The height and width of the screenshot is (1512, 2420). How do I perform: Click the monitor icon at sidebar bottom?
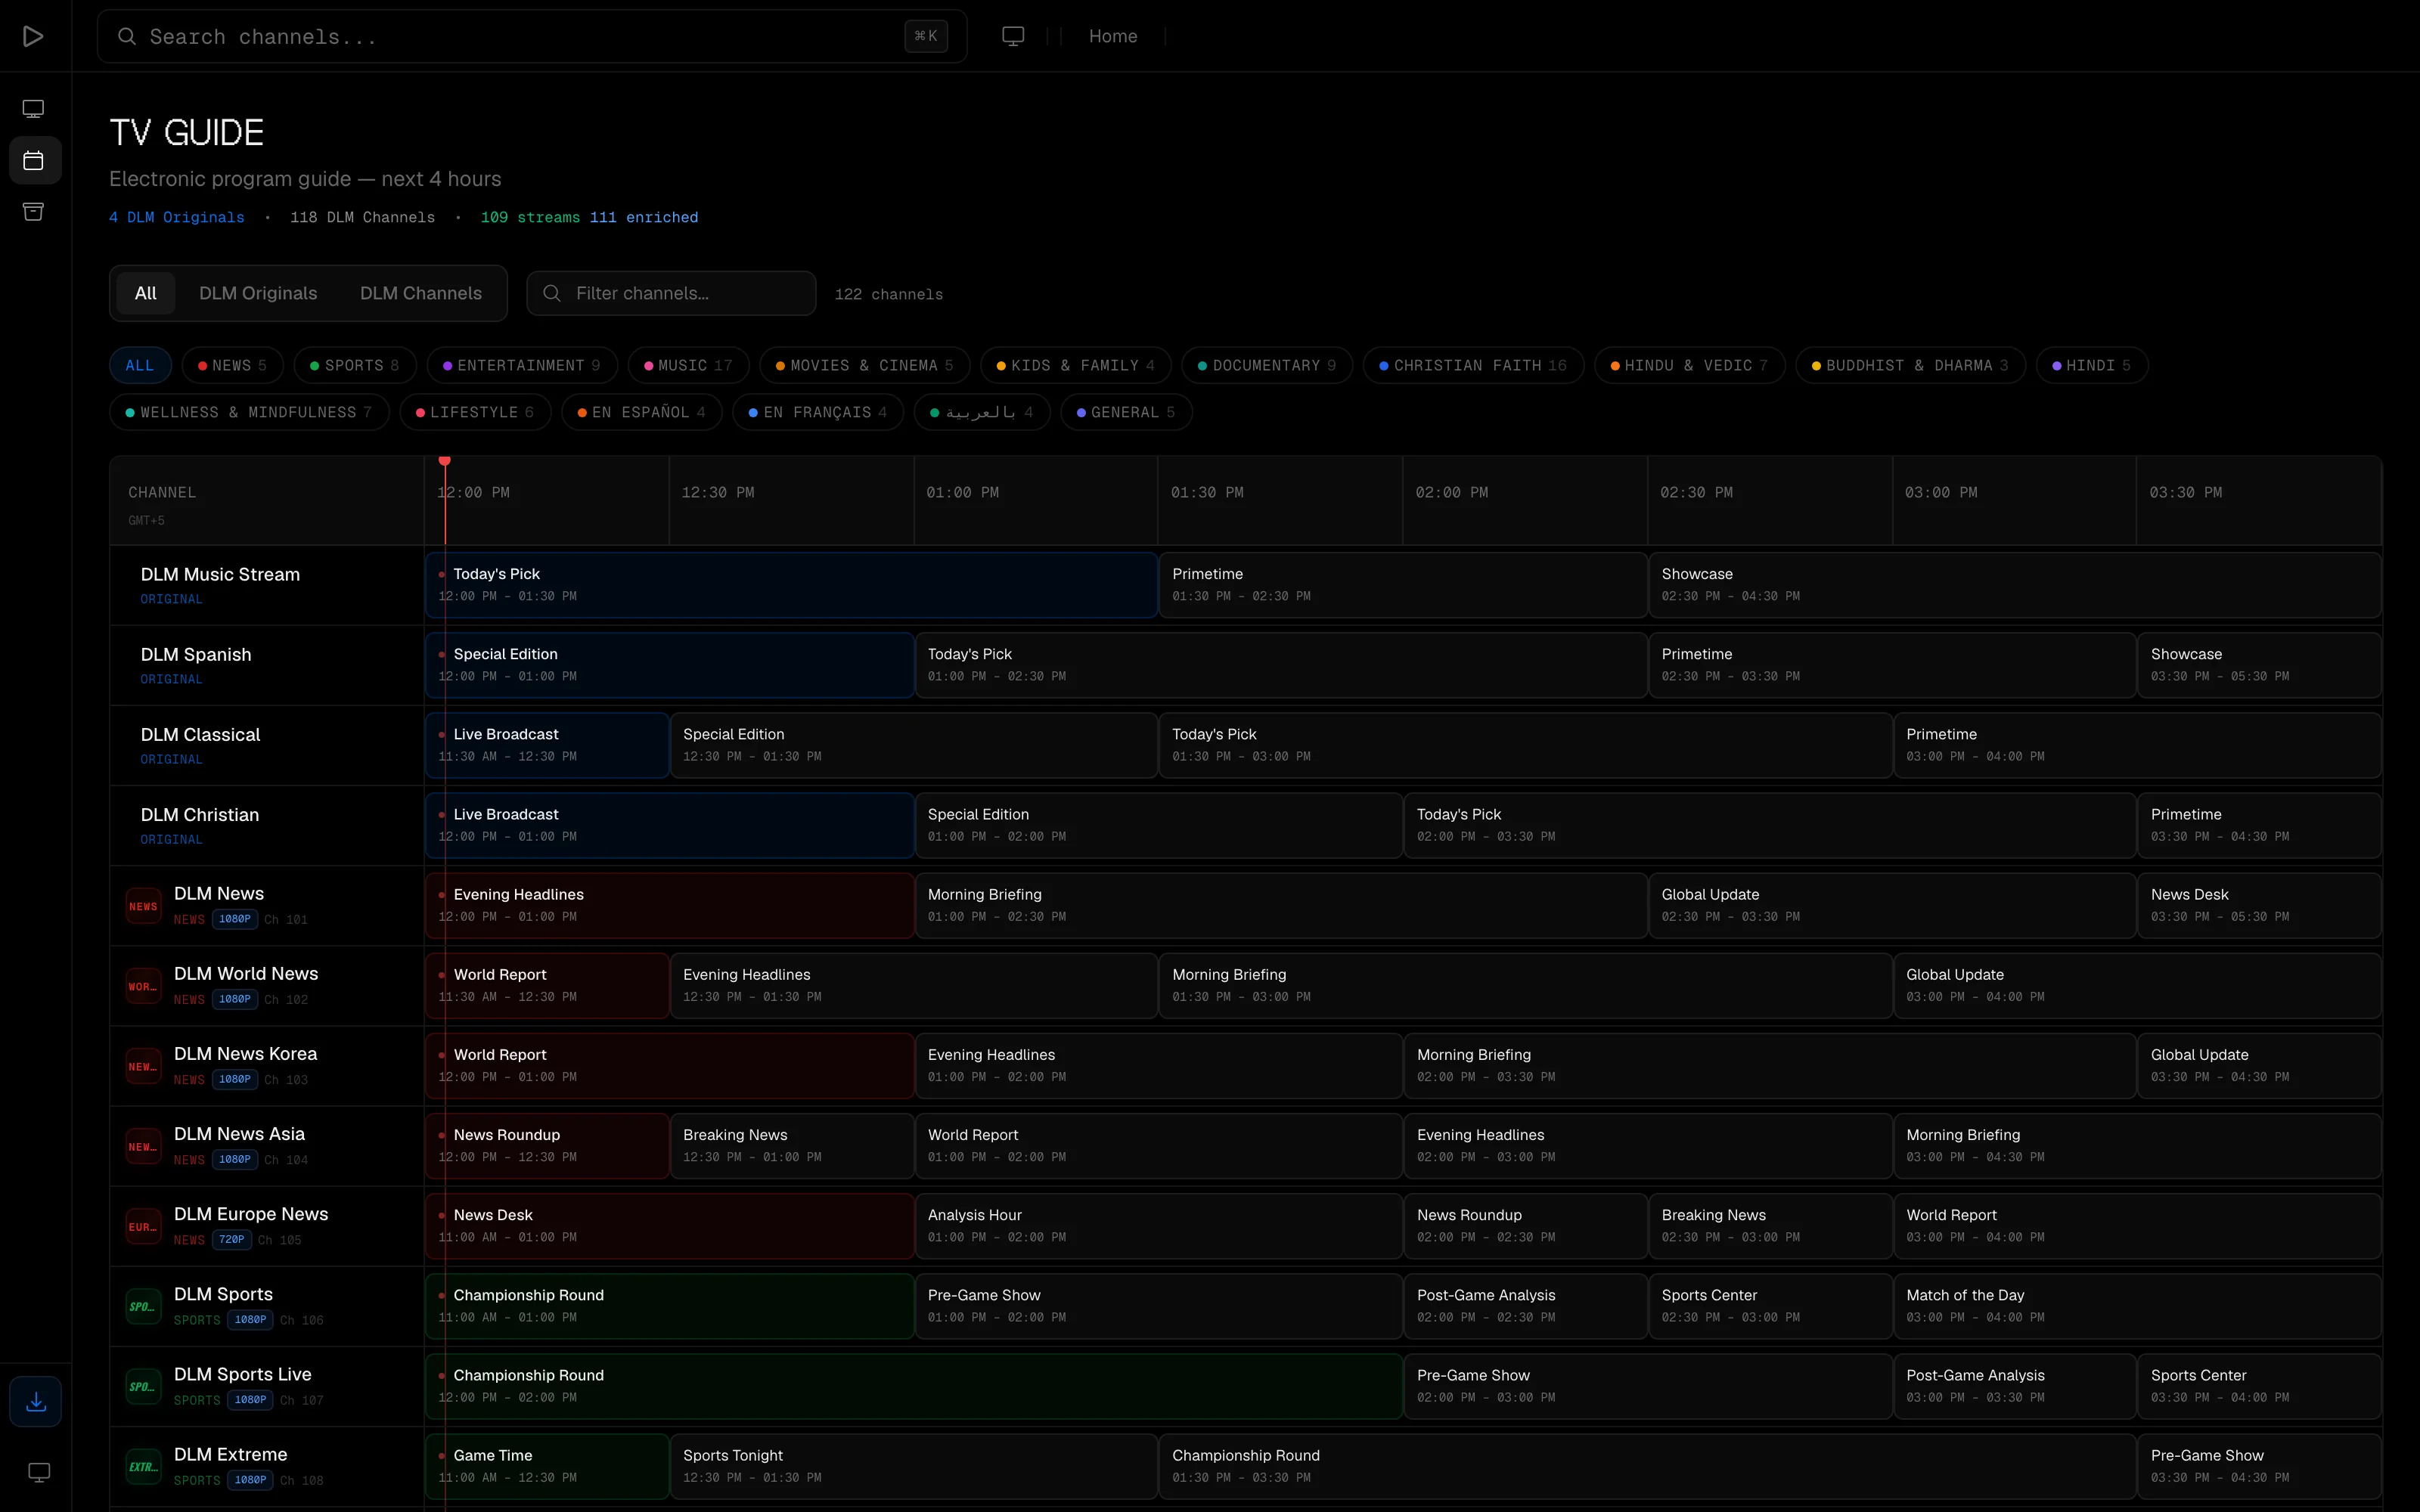pyautogui.click(x=39, y=1472)
